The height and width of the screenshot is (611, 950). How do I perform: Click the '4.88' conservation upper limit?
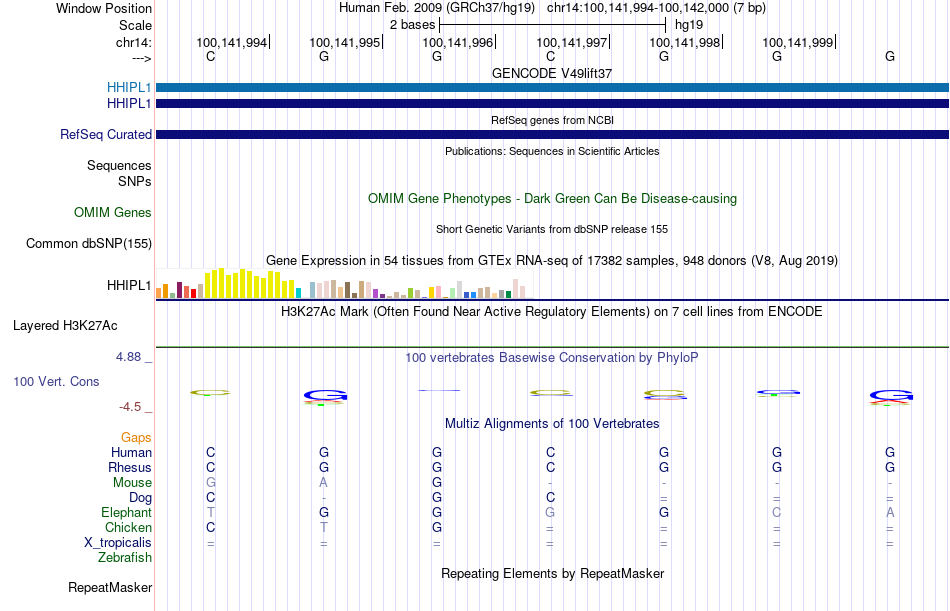pyautogui.click(x=128, y=357)
